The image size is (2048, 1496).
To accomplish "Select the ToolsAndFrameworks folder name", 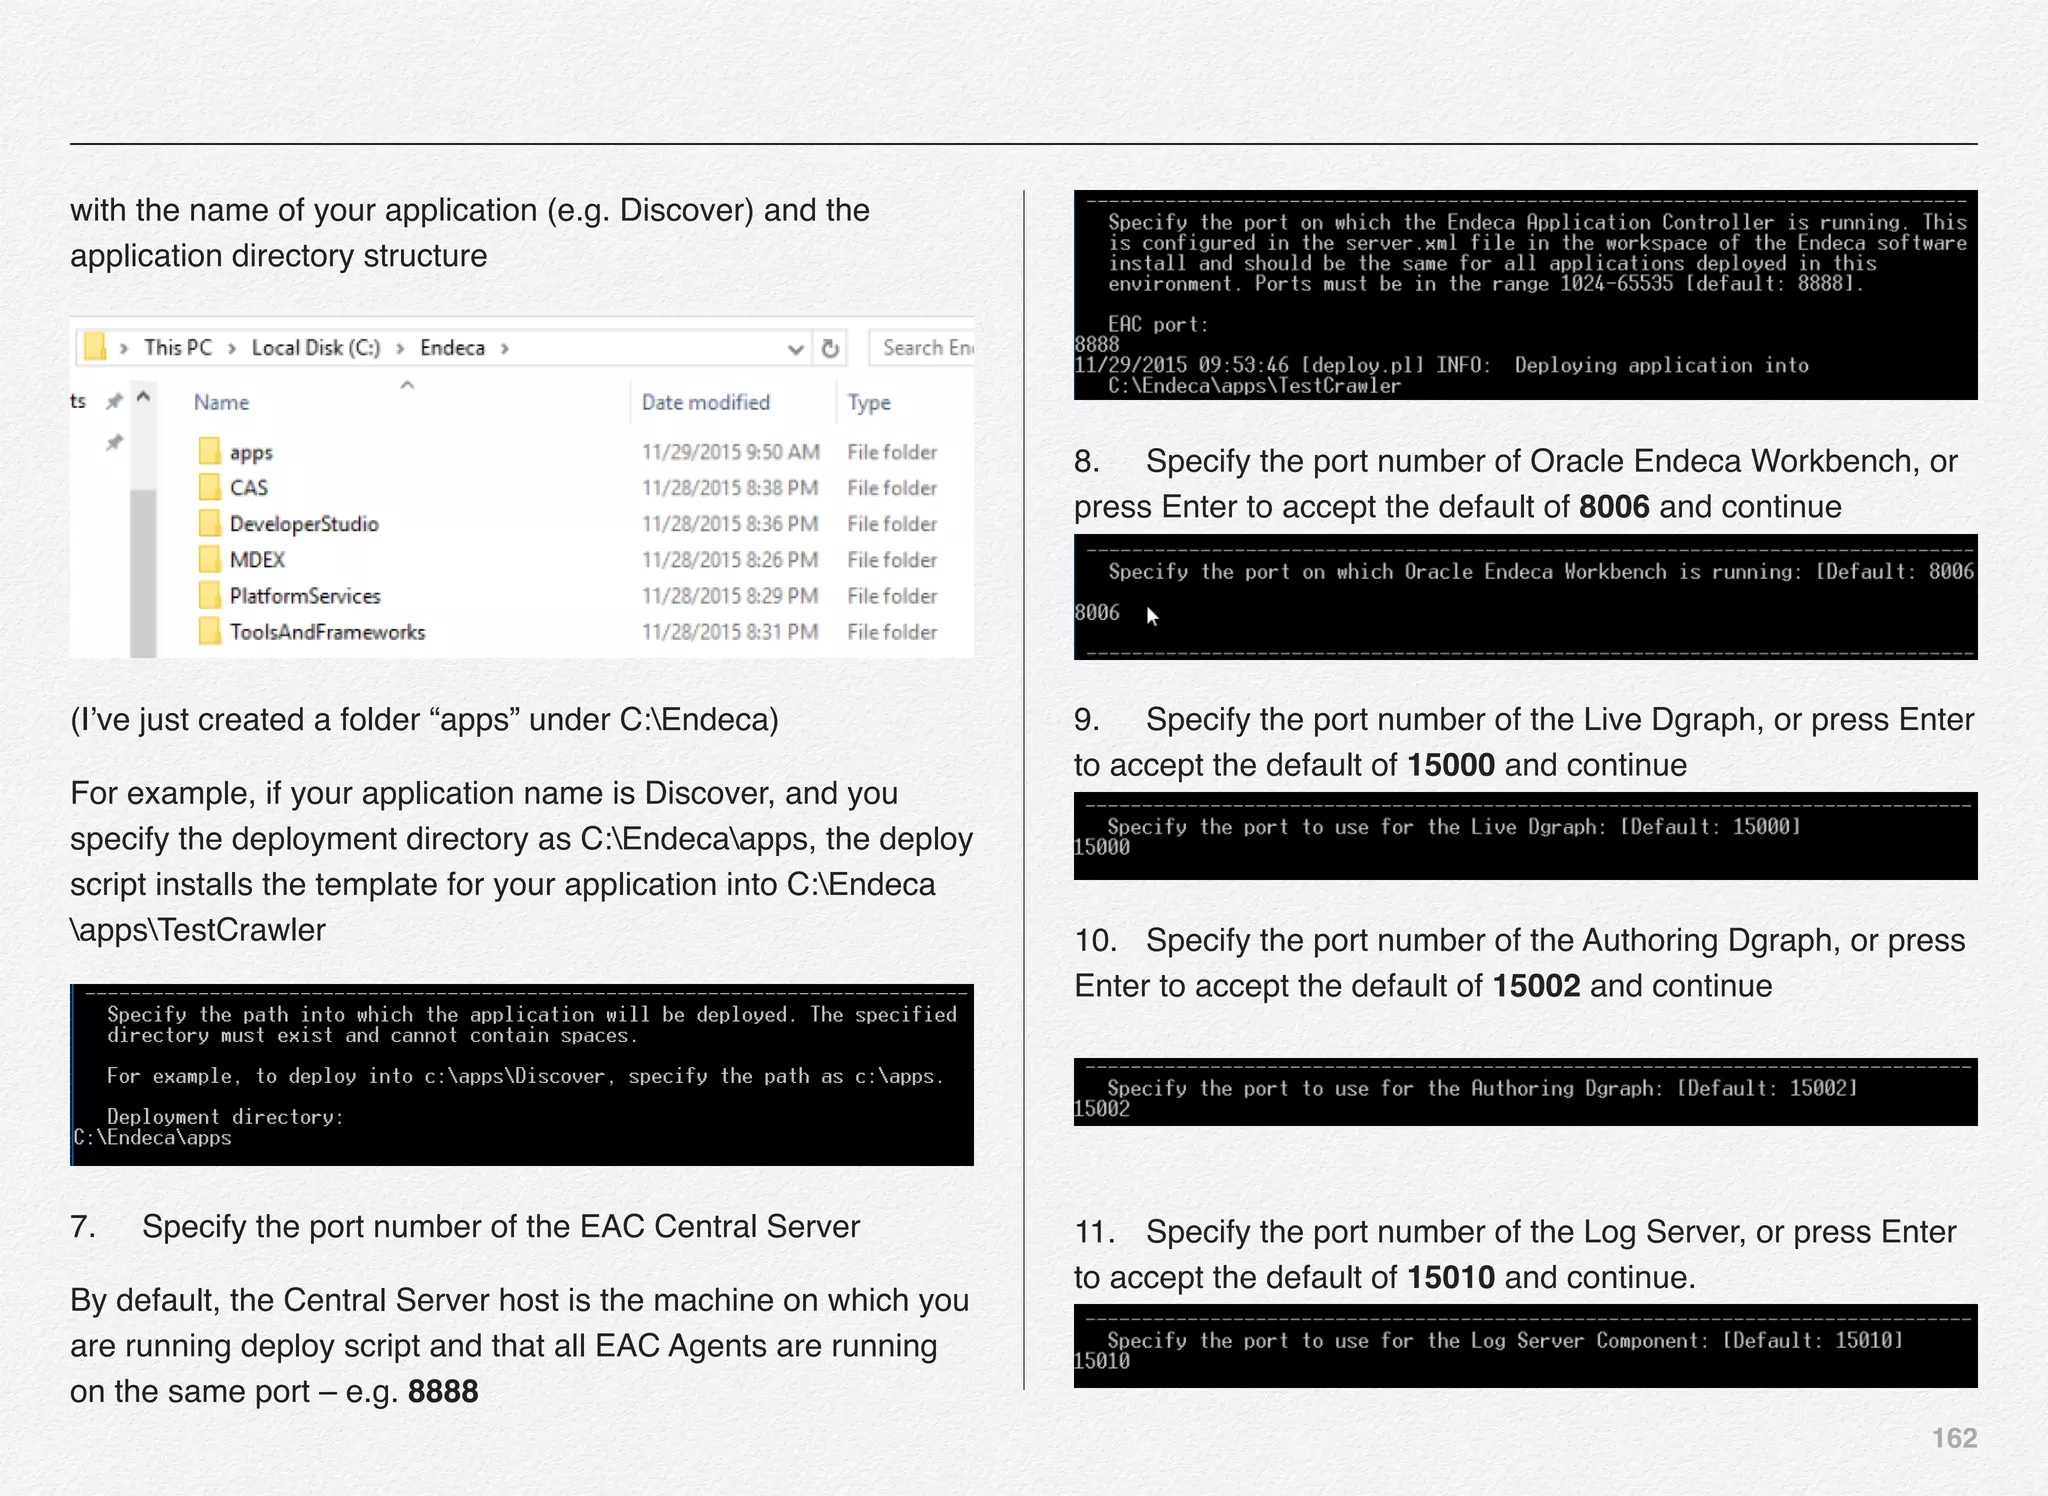I will 327,632.
